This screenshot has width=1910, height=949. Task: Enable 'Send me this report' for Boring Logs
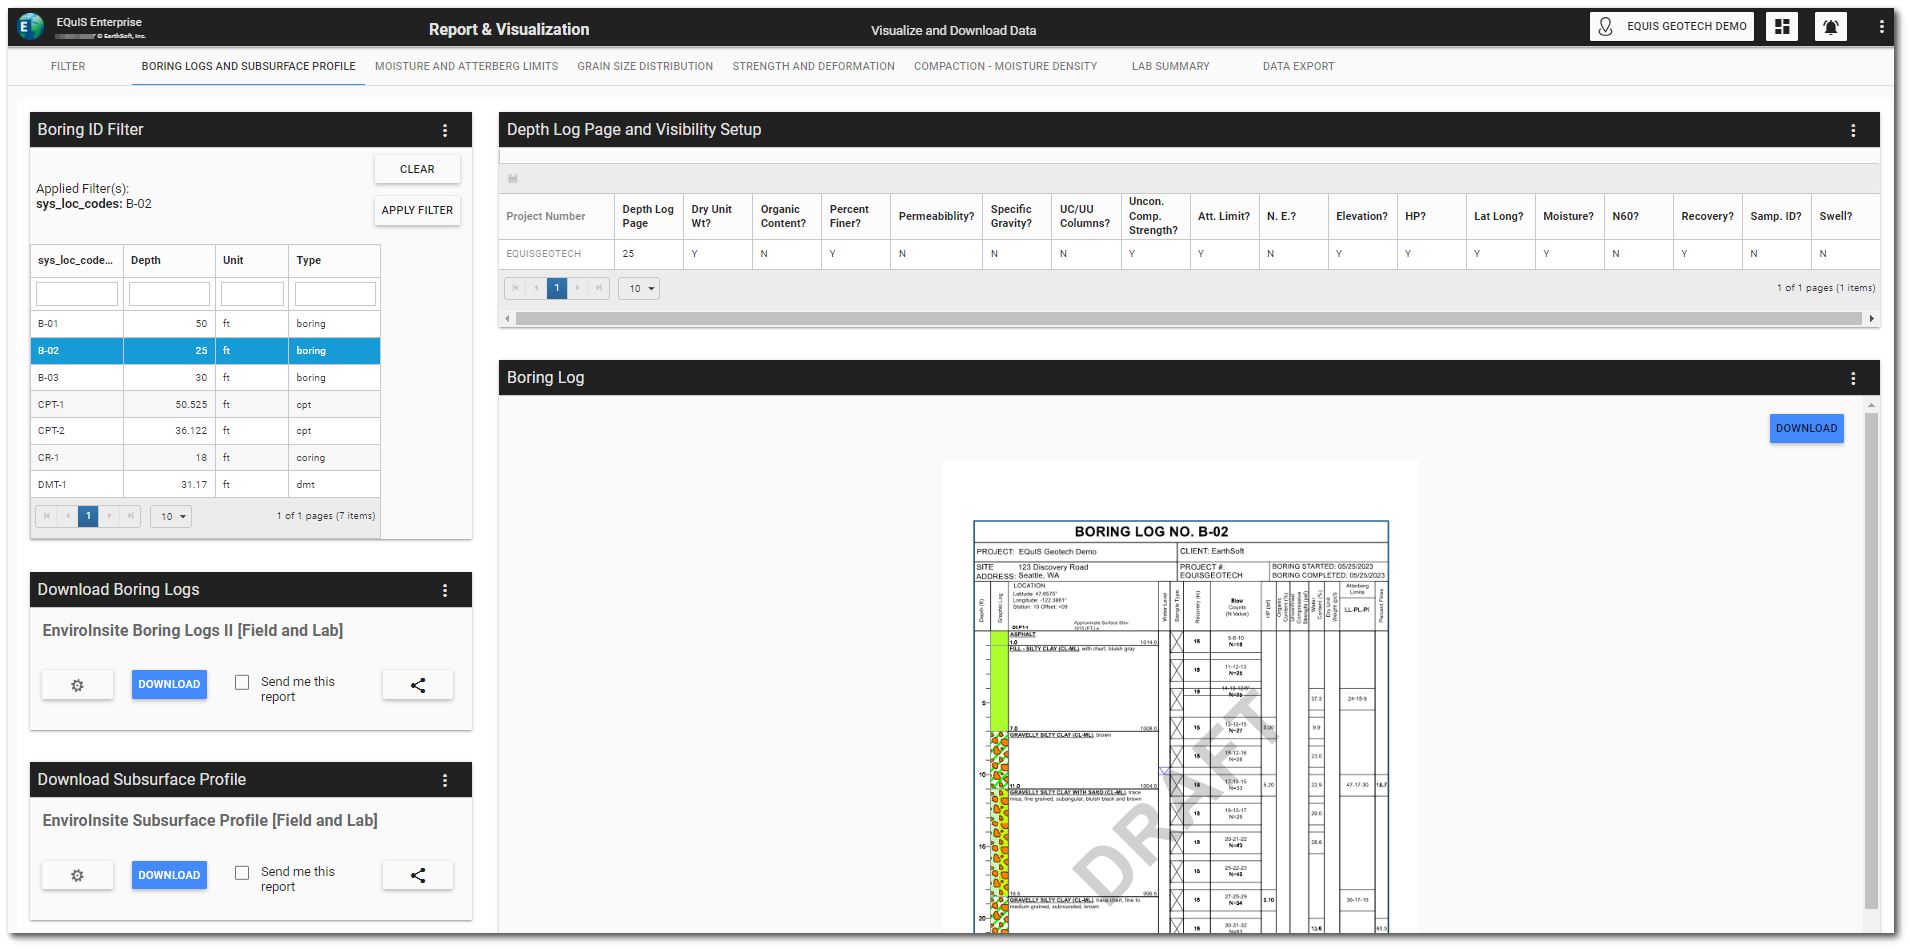click(242, 682)
